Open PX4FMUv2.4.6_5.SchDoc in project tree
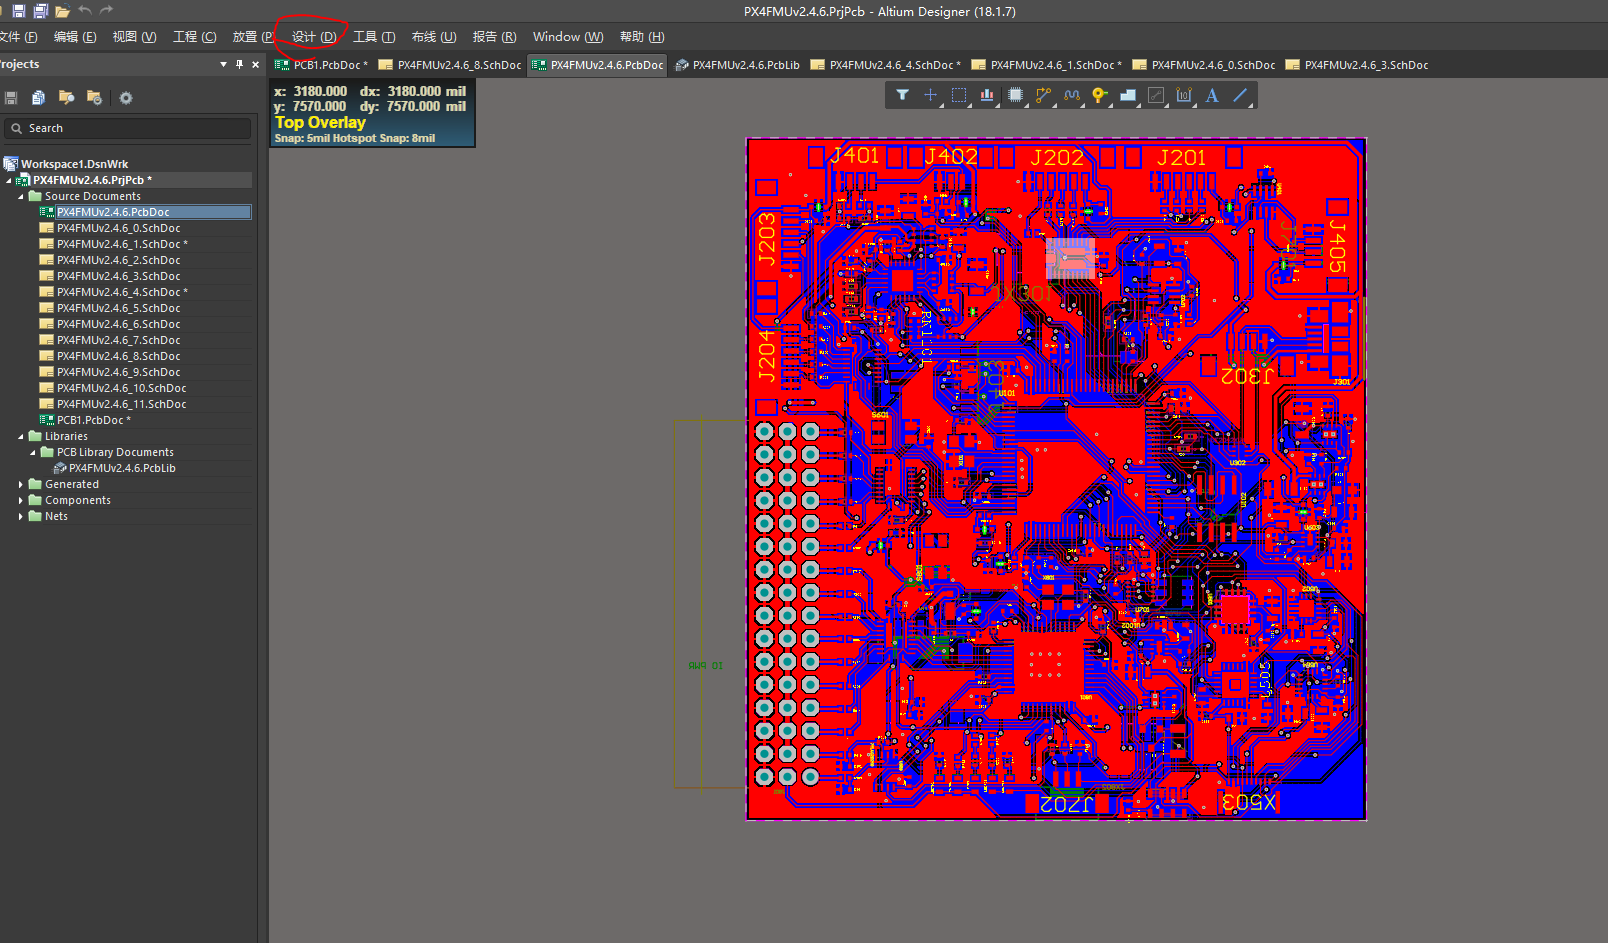 (118, 308)
